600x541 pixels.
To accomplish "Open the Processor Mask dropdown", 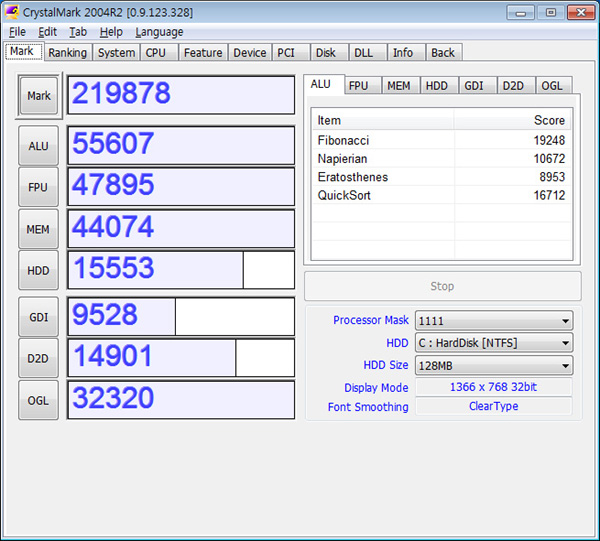I will [x=494, y=321].
